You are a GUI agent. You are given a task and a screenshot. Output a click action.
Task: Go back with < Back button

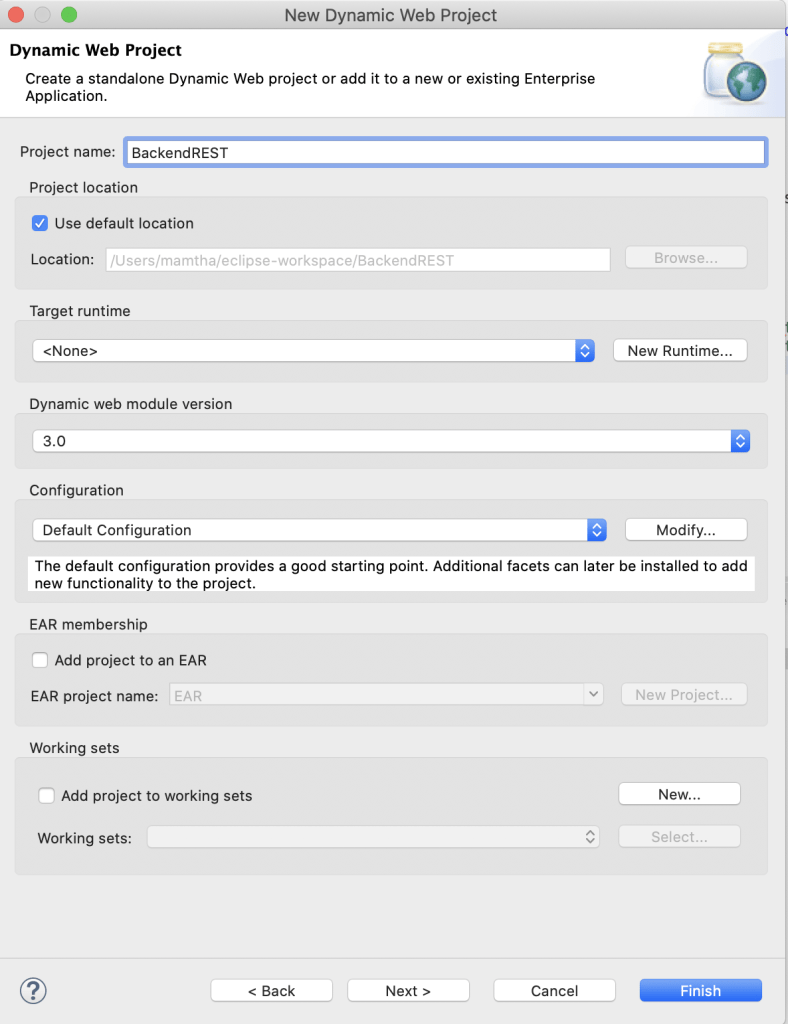coord(271,990)
